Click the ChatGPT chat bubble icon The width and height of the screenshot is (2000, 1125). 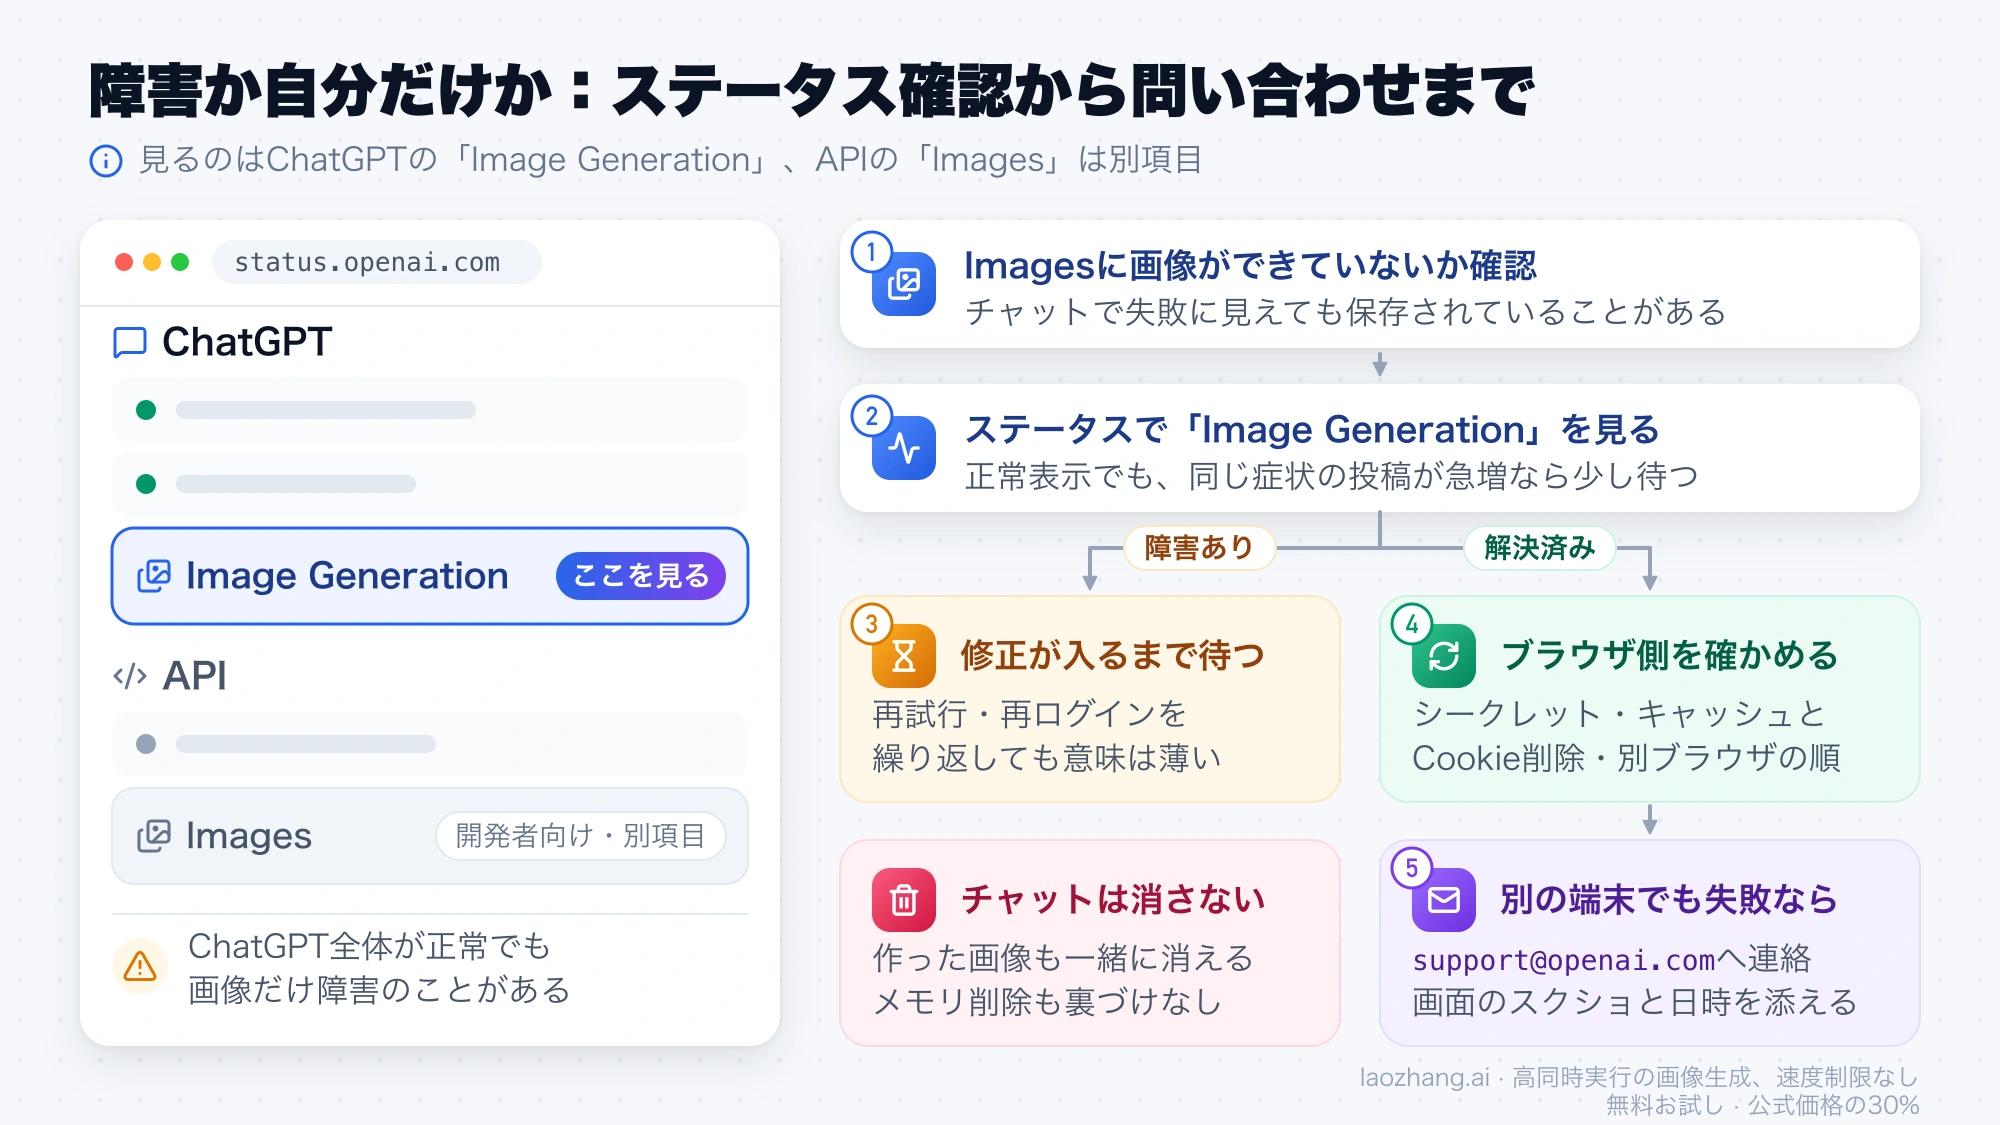tap(130, 342)
